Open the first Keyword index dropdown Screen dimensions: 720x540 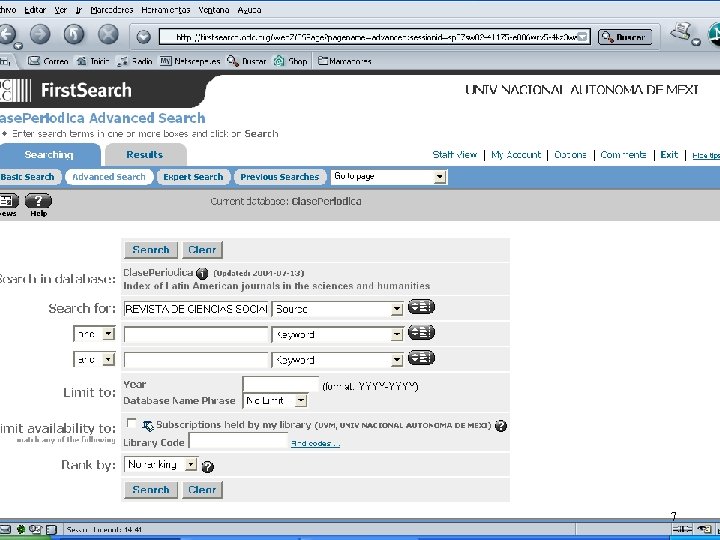[x=338, y=335]
